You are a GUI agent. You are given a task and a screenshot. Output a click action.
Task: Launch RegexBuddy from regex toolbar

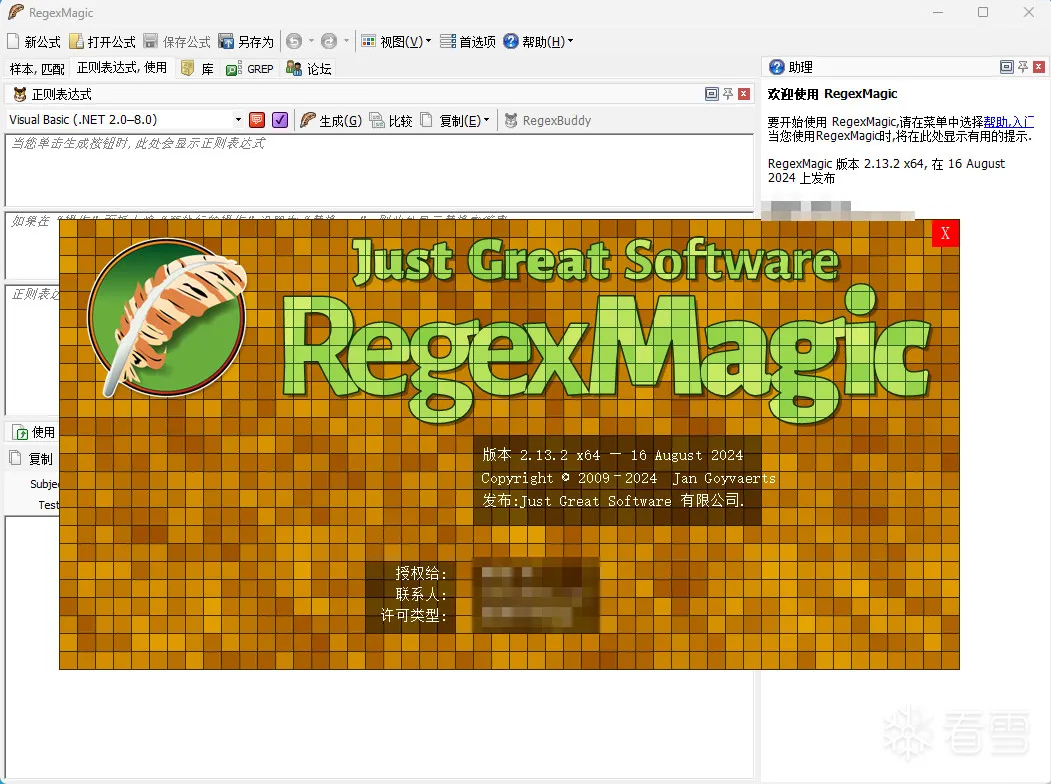(547, 120)
